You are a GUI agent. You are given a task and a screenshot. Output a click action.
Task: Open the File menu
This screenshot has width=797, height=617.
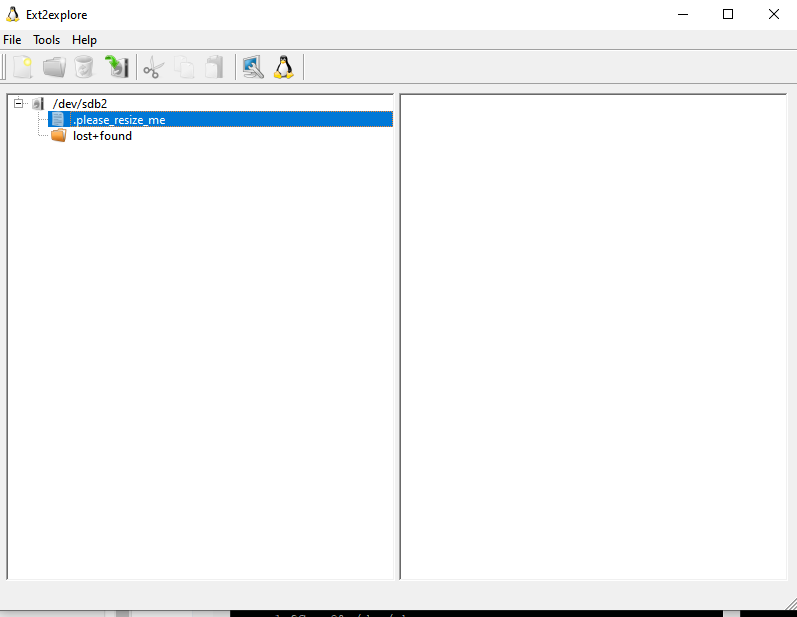point(12,40)
